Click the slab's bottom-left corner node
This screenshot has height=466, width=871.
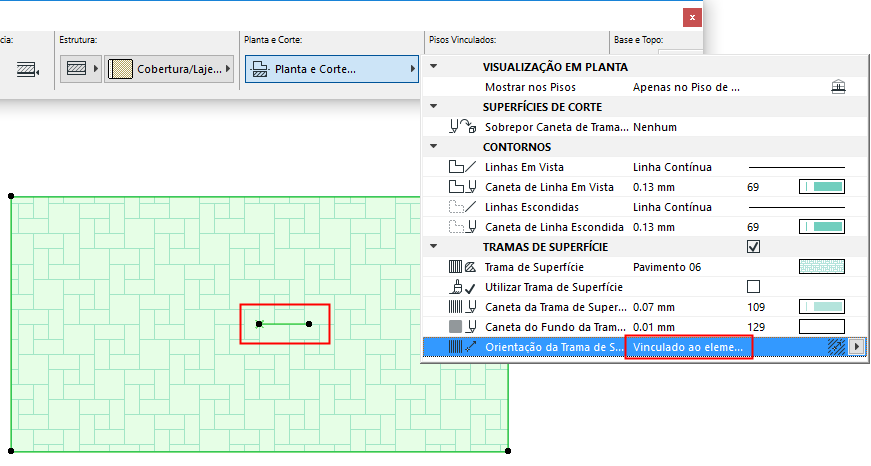click(11, 451)
